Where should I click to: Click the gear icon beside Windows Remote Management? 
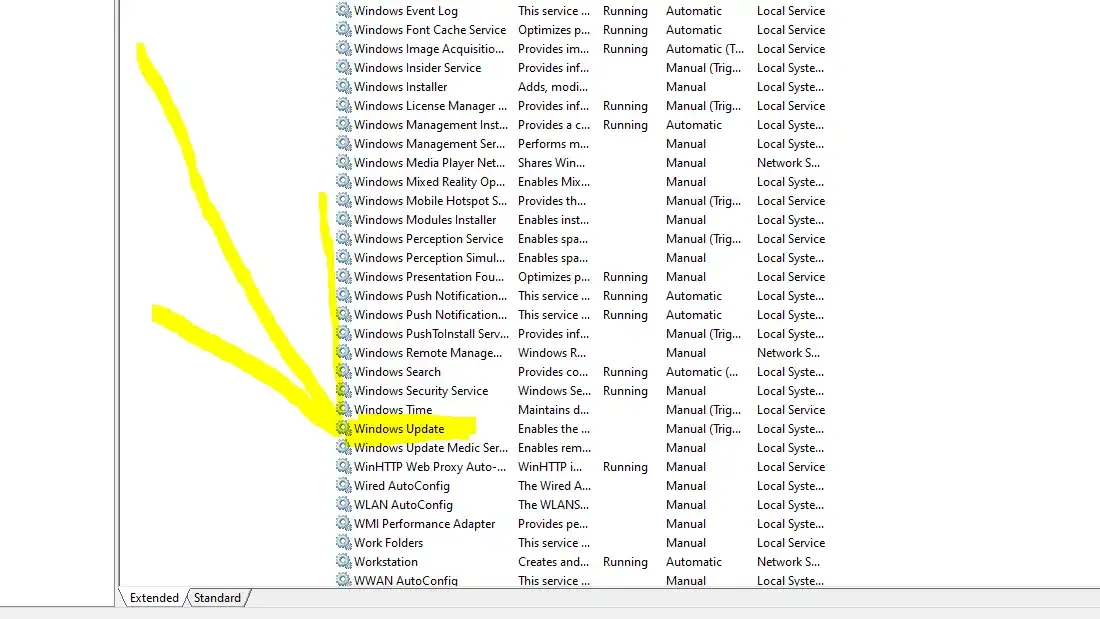(343, 352)
